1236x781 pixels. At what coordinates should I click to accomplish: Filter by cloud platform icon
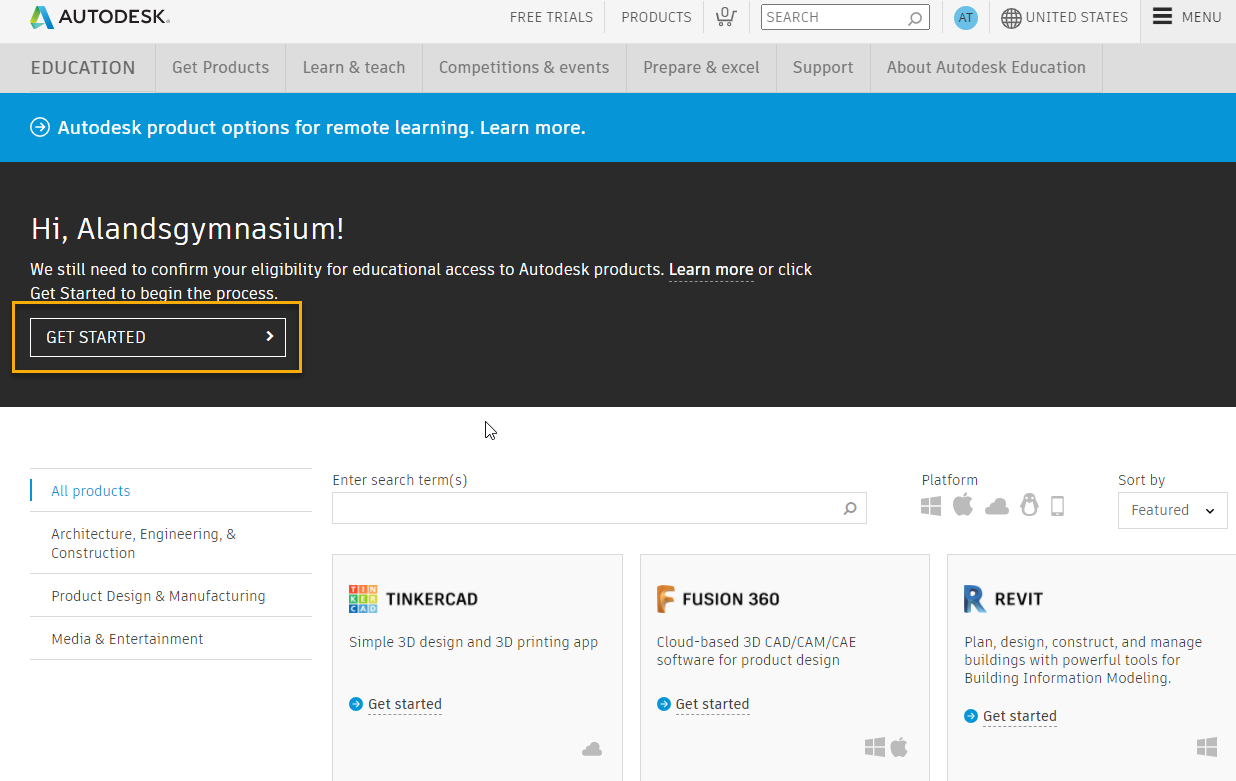(997, 507)
